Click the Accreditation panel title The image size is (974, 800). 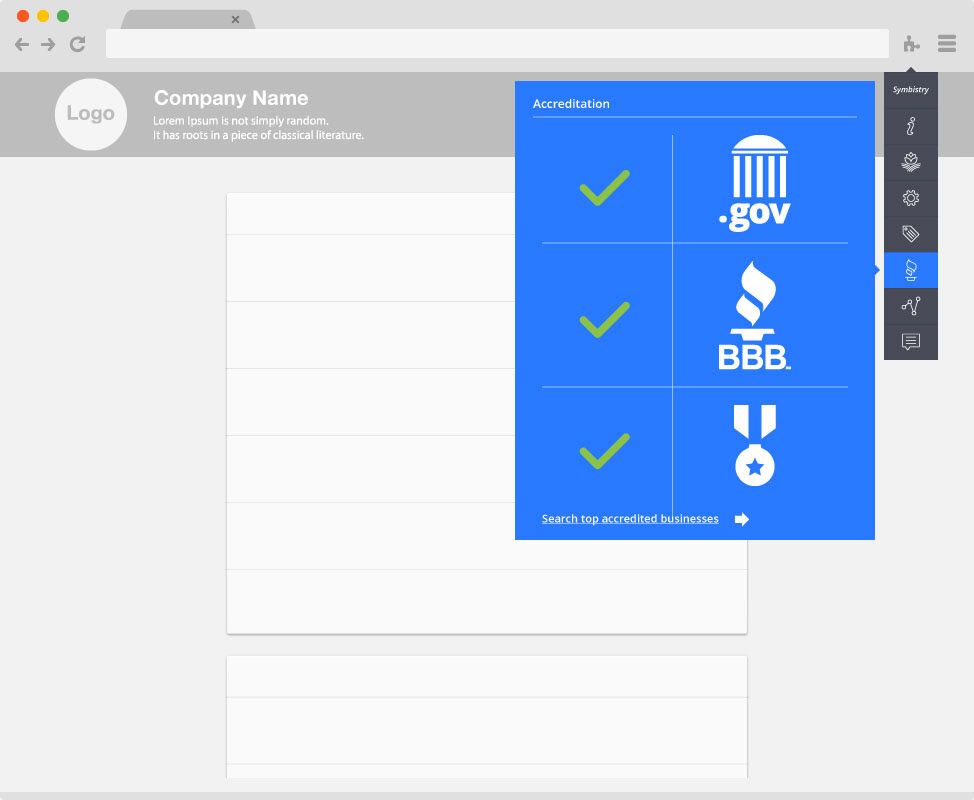[571, 104]
